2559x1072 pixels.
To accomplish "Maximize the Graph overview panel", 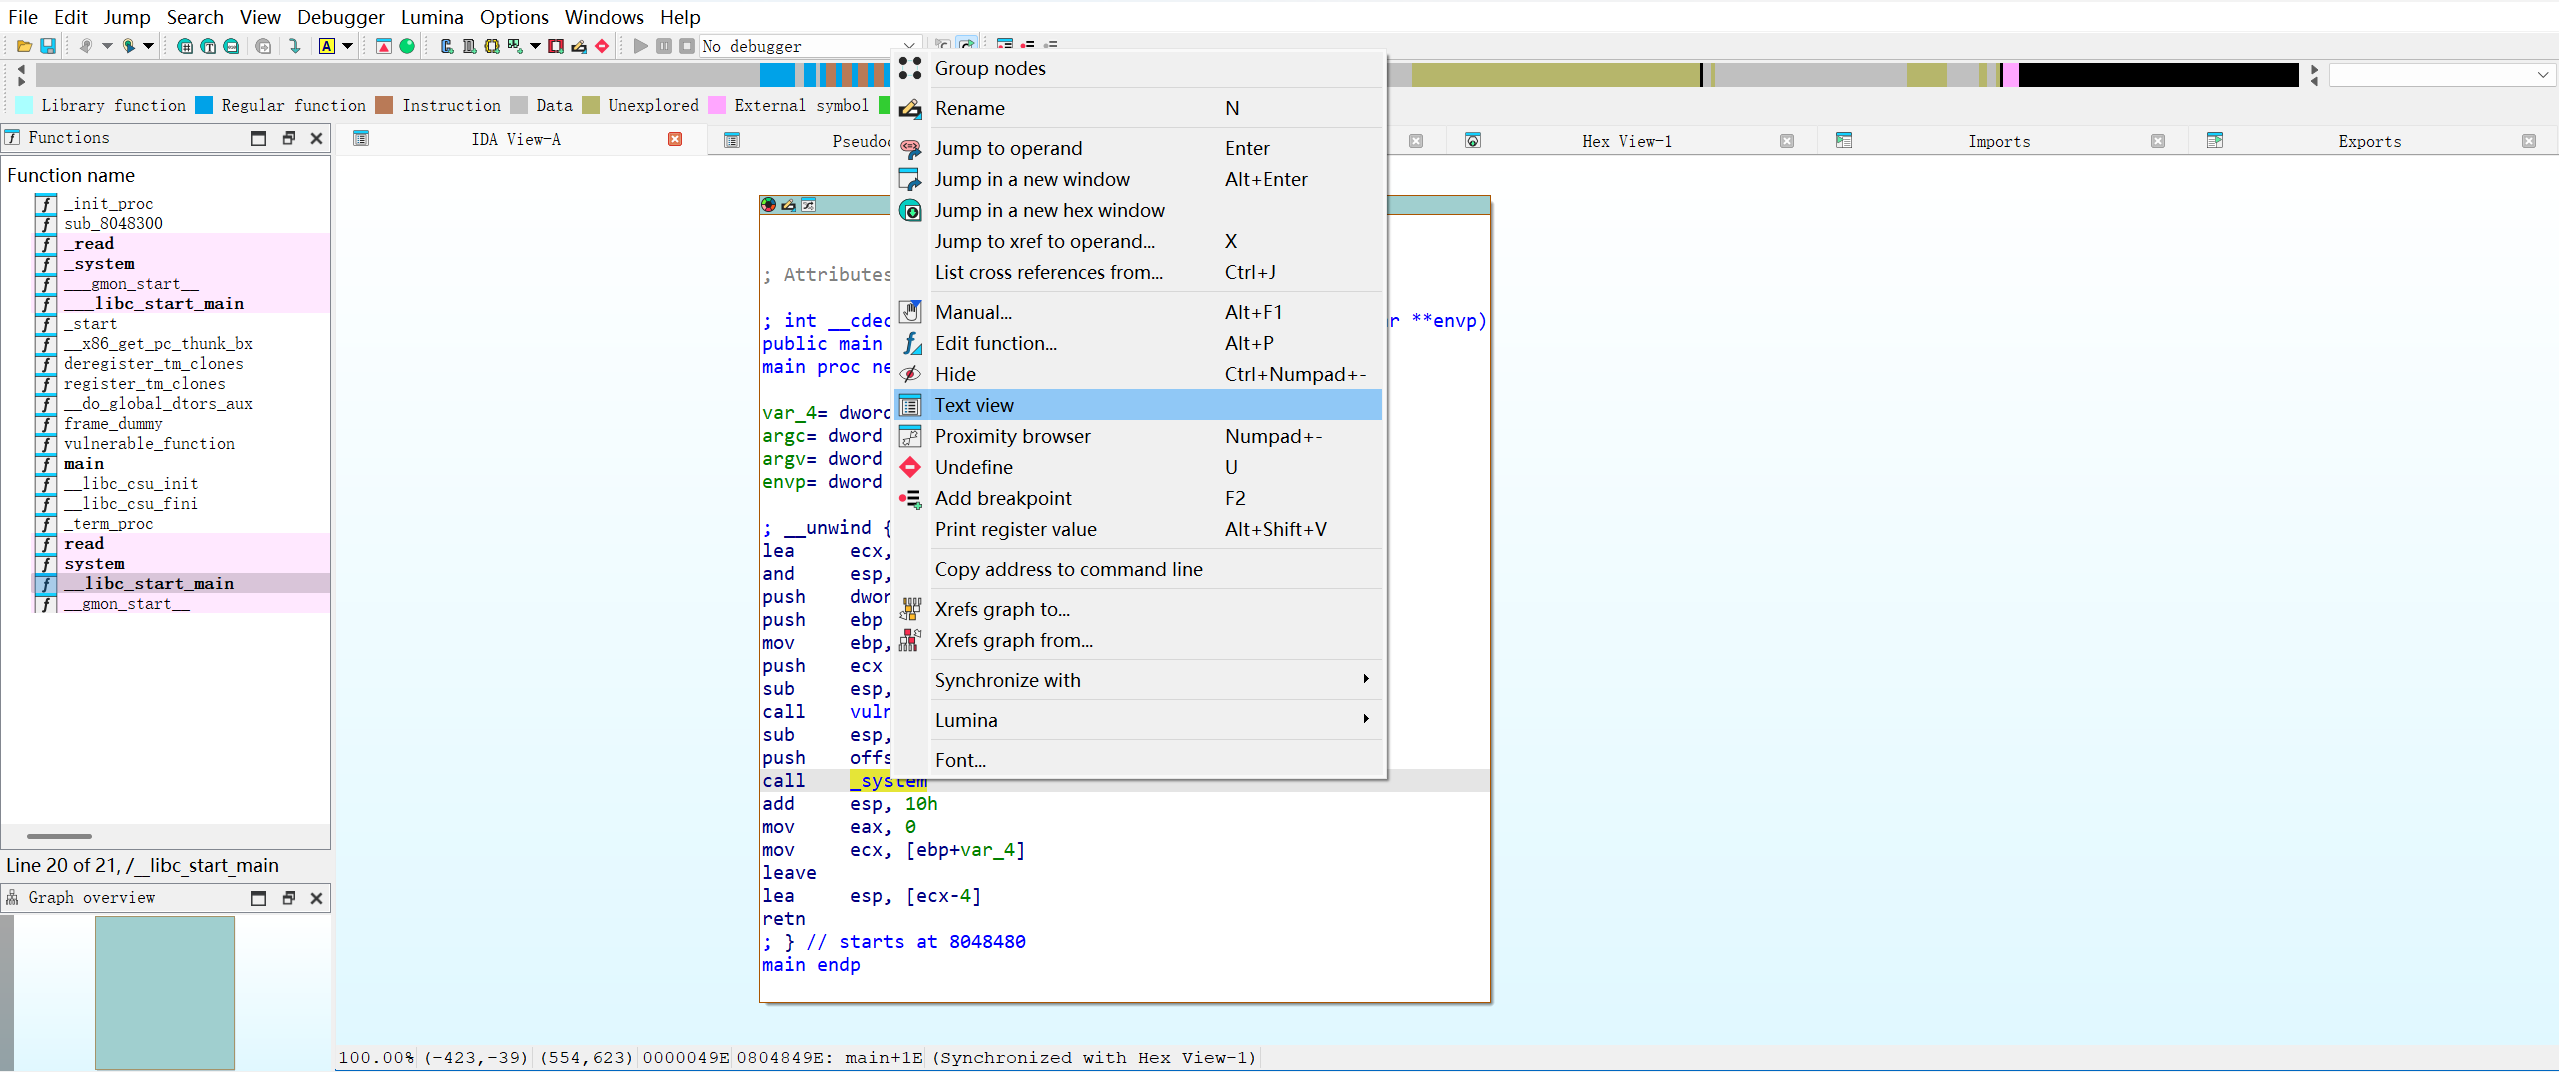I will 259,898.
